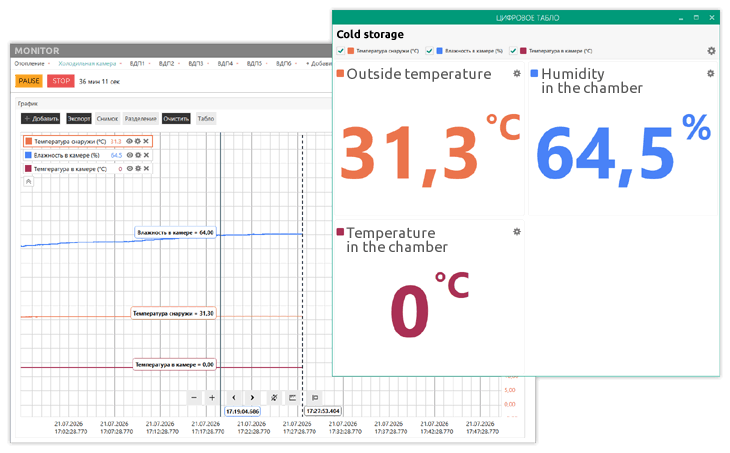Click the Очистить button
730x453 pixels.
tap(176, 119)
